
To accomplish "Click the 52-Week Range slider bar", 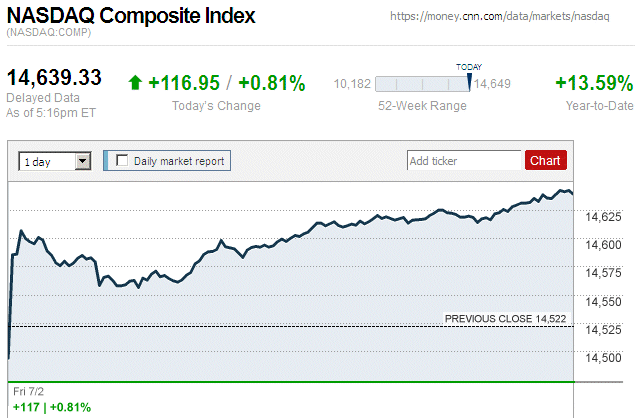I will tap(422, 84).
